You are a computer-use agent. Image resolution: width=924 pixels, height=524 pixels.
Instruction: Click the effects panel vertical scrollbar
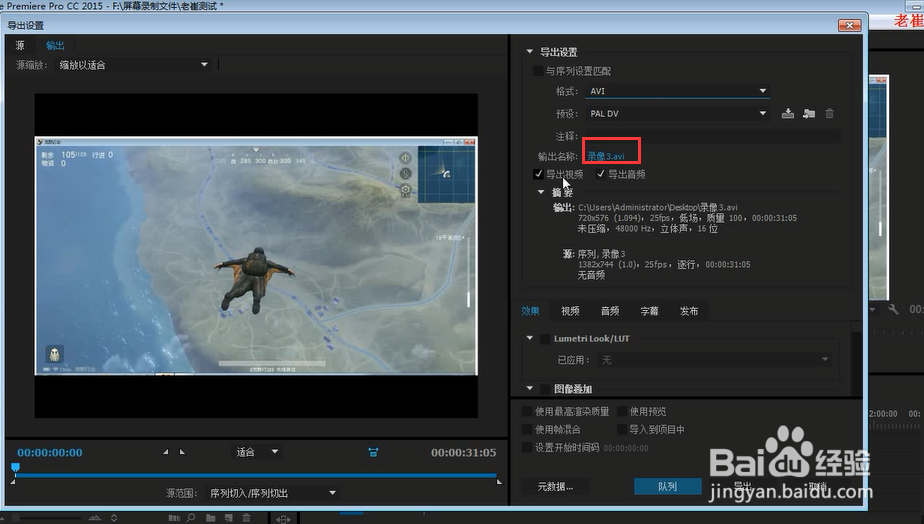(856, 360)
